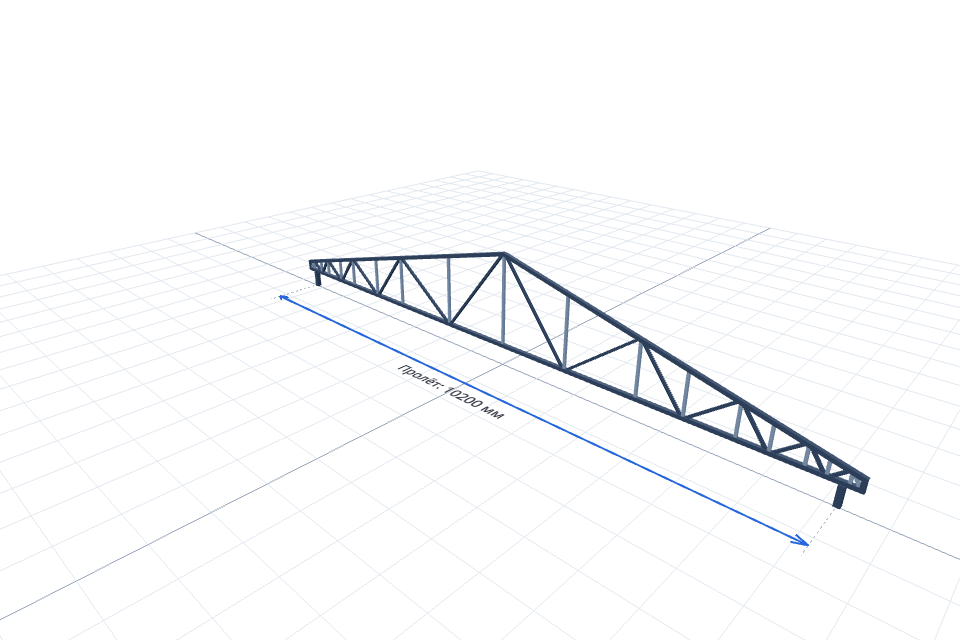Image resolution: width=960 pixels, height=640 pixels.
Task: Click the left support post of the truss
Action: [318, 277]
